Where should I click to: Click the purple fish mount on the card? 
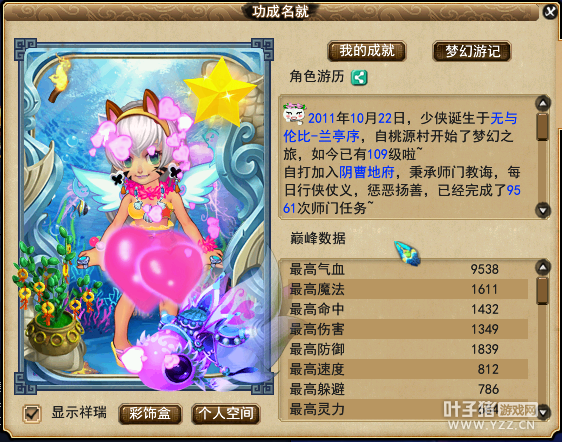pyautogui.click(x=201, y=344)
